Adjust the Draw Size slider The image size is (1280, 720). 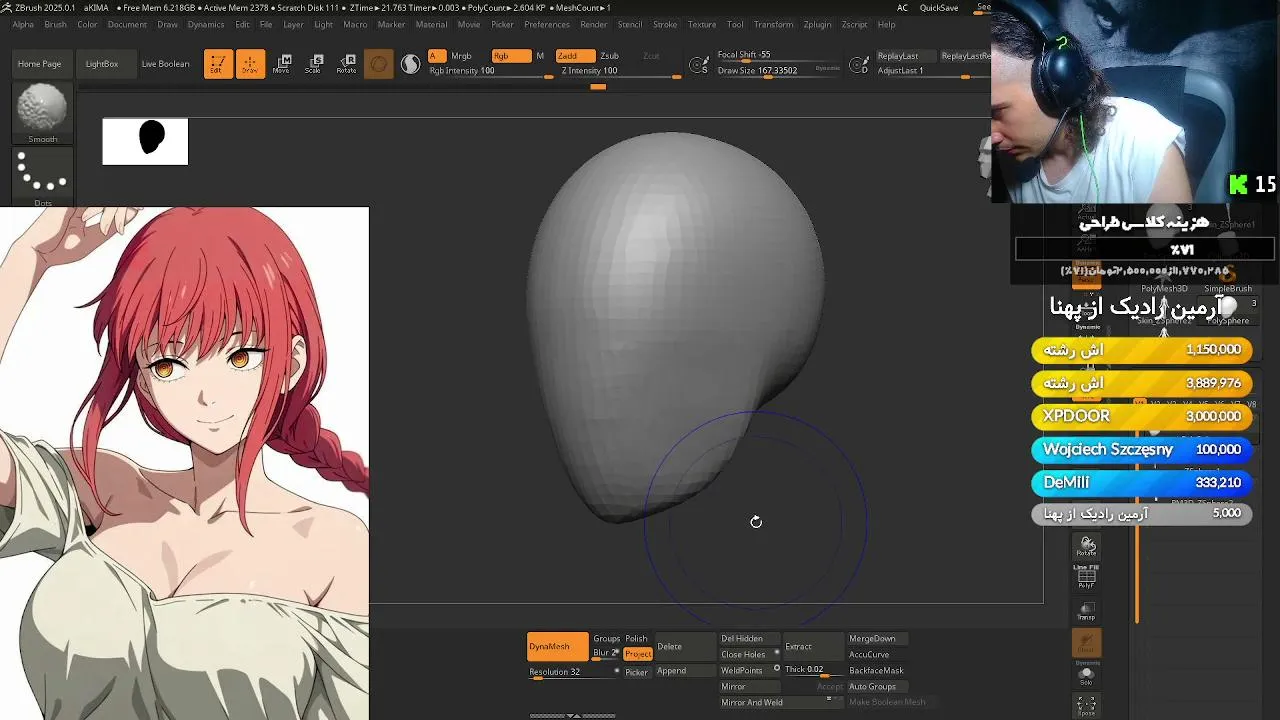click(779, 72)
